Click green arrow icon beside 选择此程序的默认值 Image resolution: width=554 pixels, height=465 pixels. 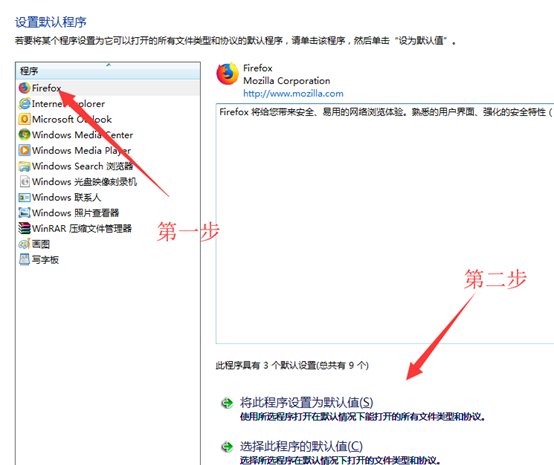coord(227,447)
